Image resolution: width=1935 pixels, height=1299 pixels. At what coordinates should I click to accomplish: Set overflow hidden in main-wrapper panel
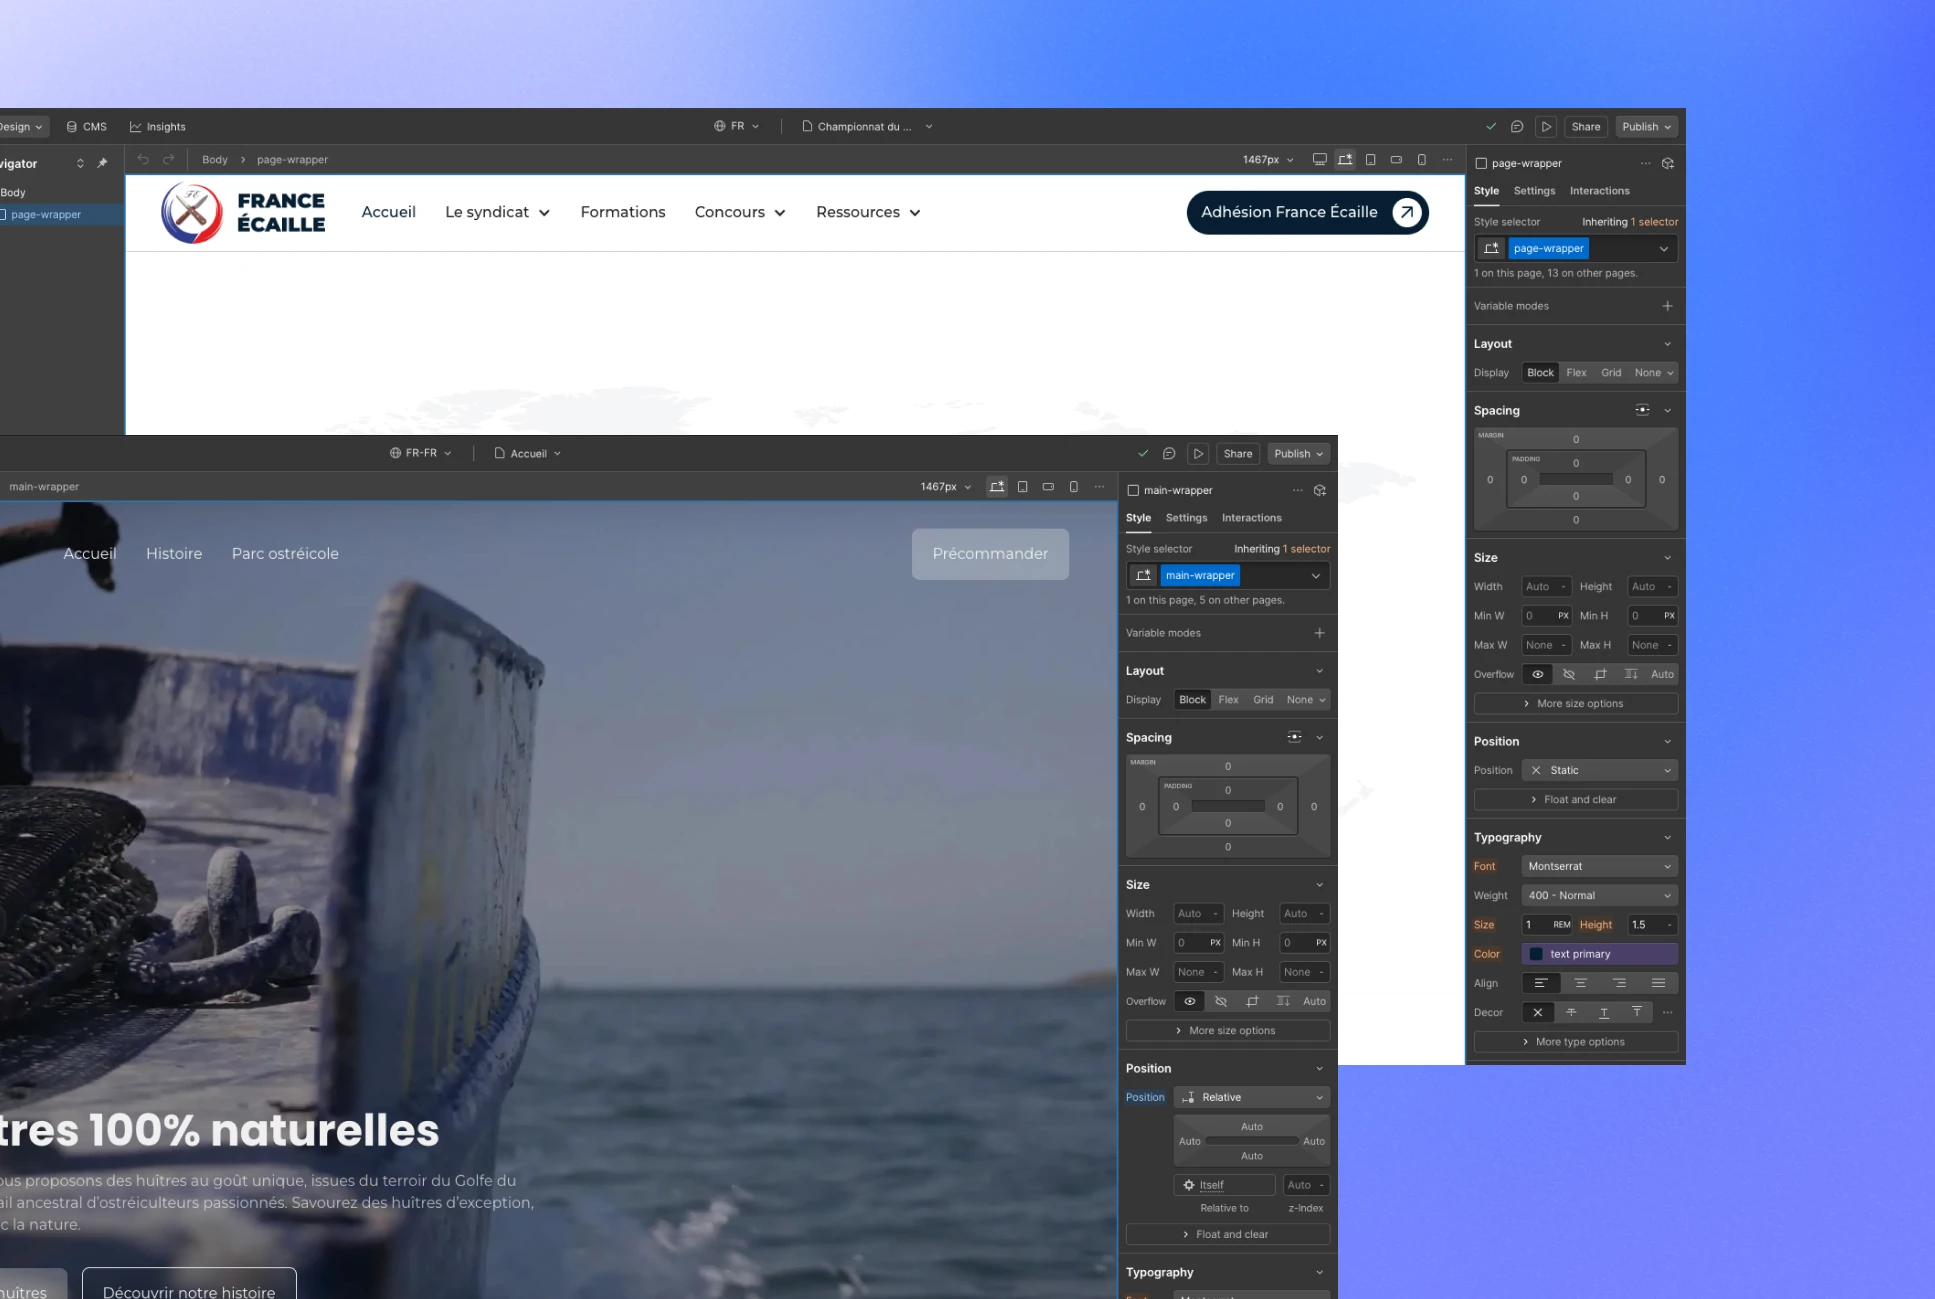[1220, 1001]
